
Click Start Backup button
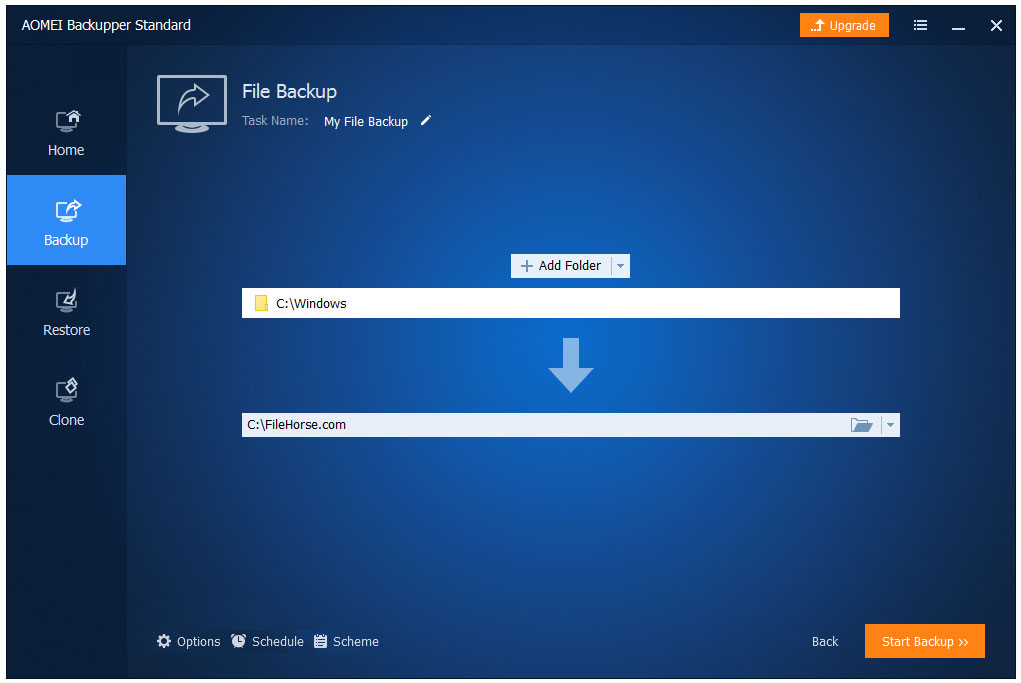[924, 641]
